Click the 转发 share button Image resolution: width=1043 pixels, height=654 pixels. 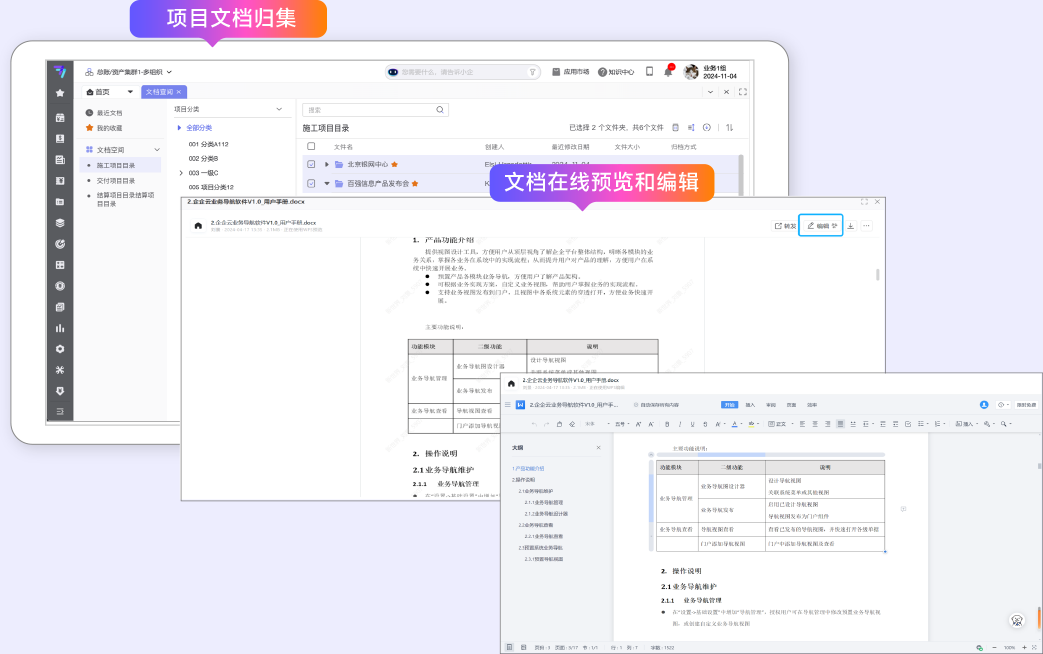pyautogui.click(x=785, y=226)
